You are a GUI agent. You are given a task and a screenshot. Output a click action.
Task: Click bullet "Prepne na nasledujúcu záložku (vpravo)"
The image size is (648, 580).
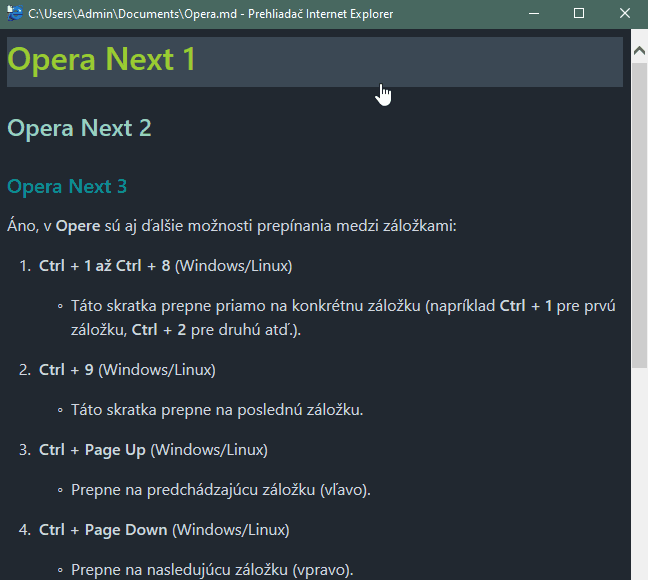212,570
